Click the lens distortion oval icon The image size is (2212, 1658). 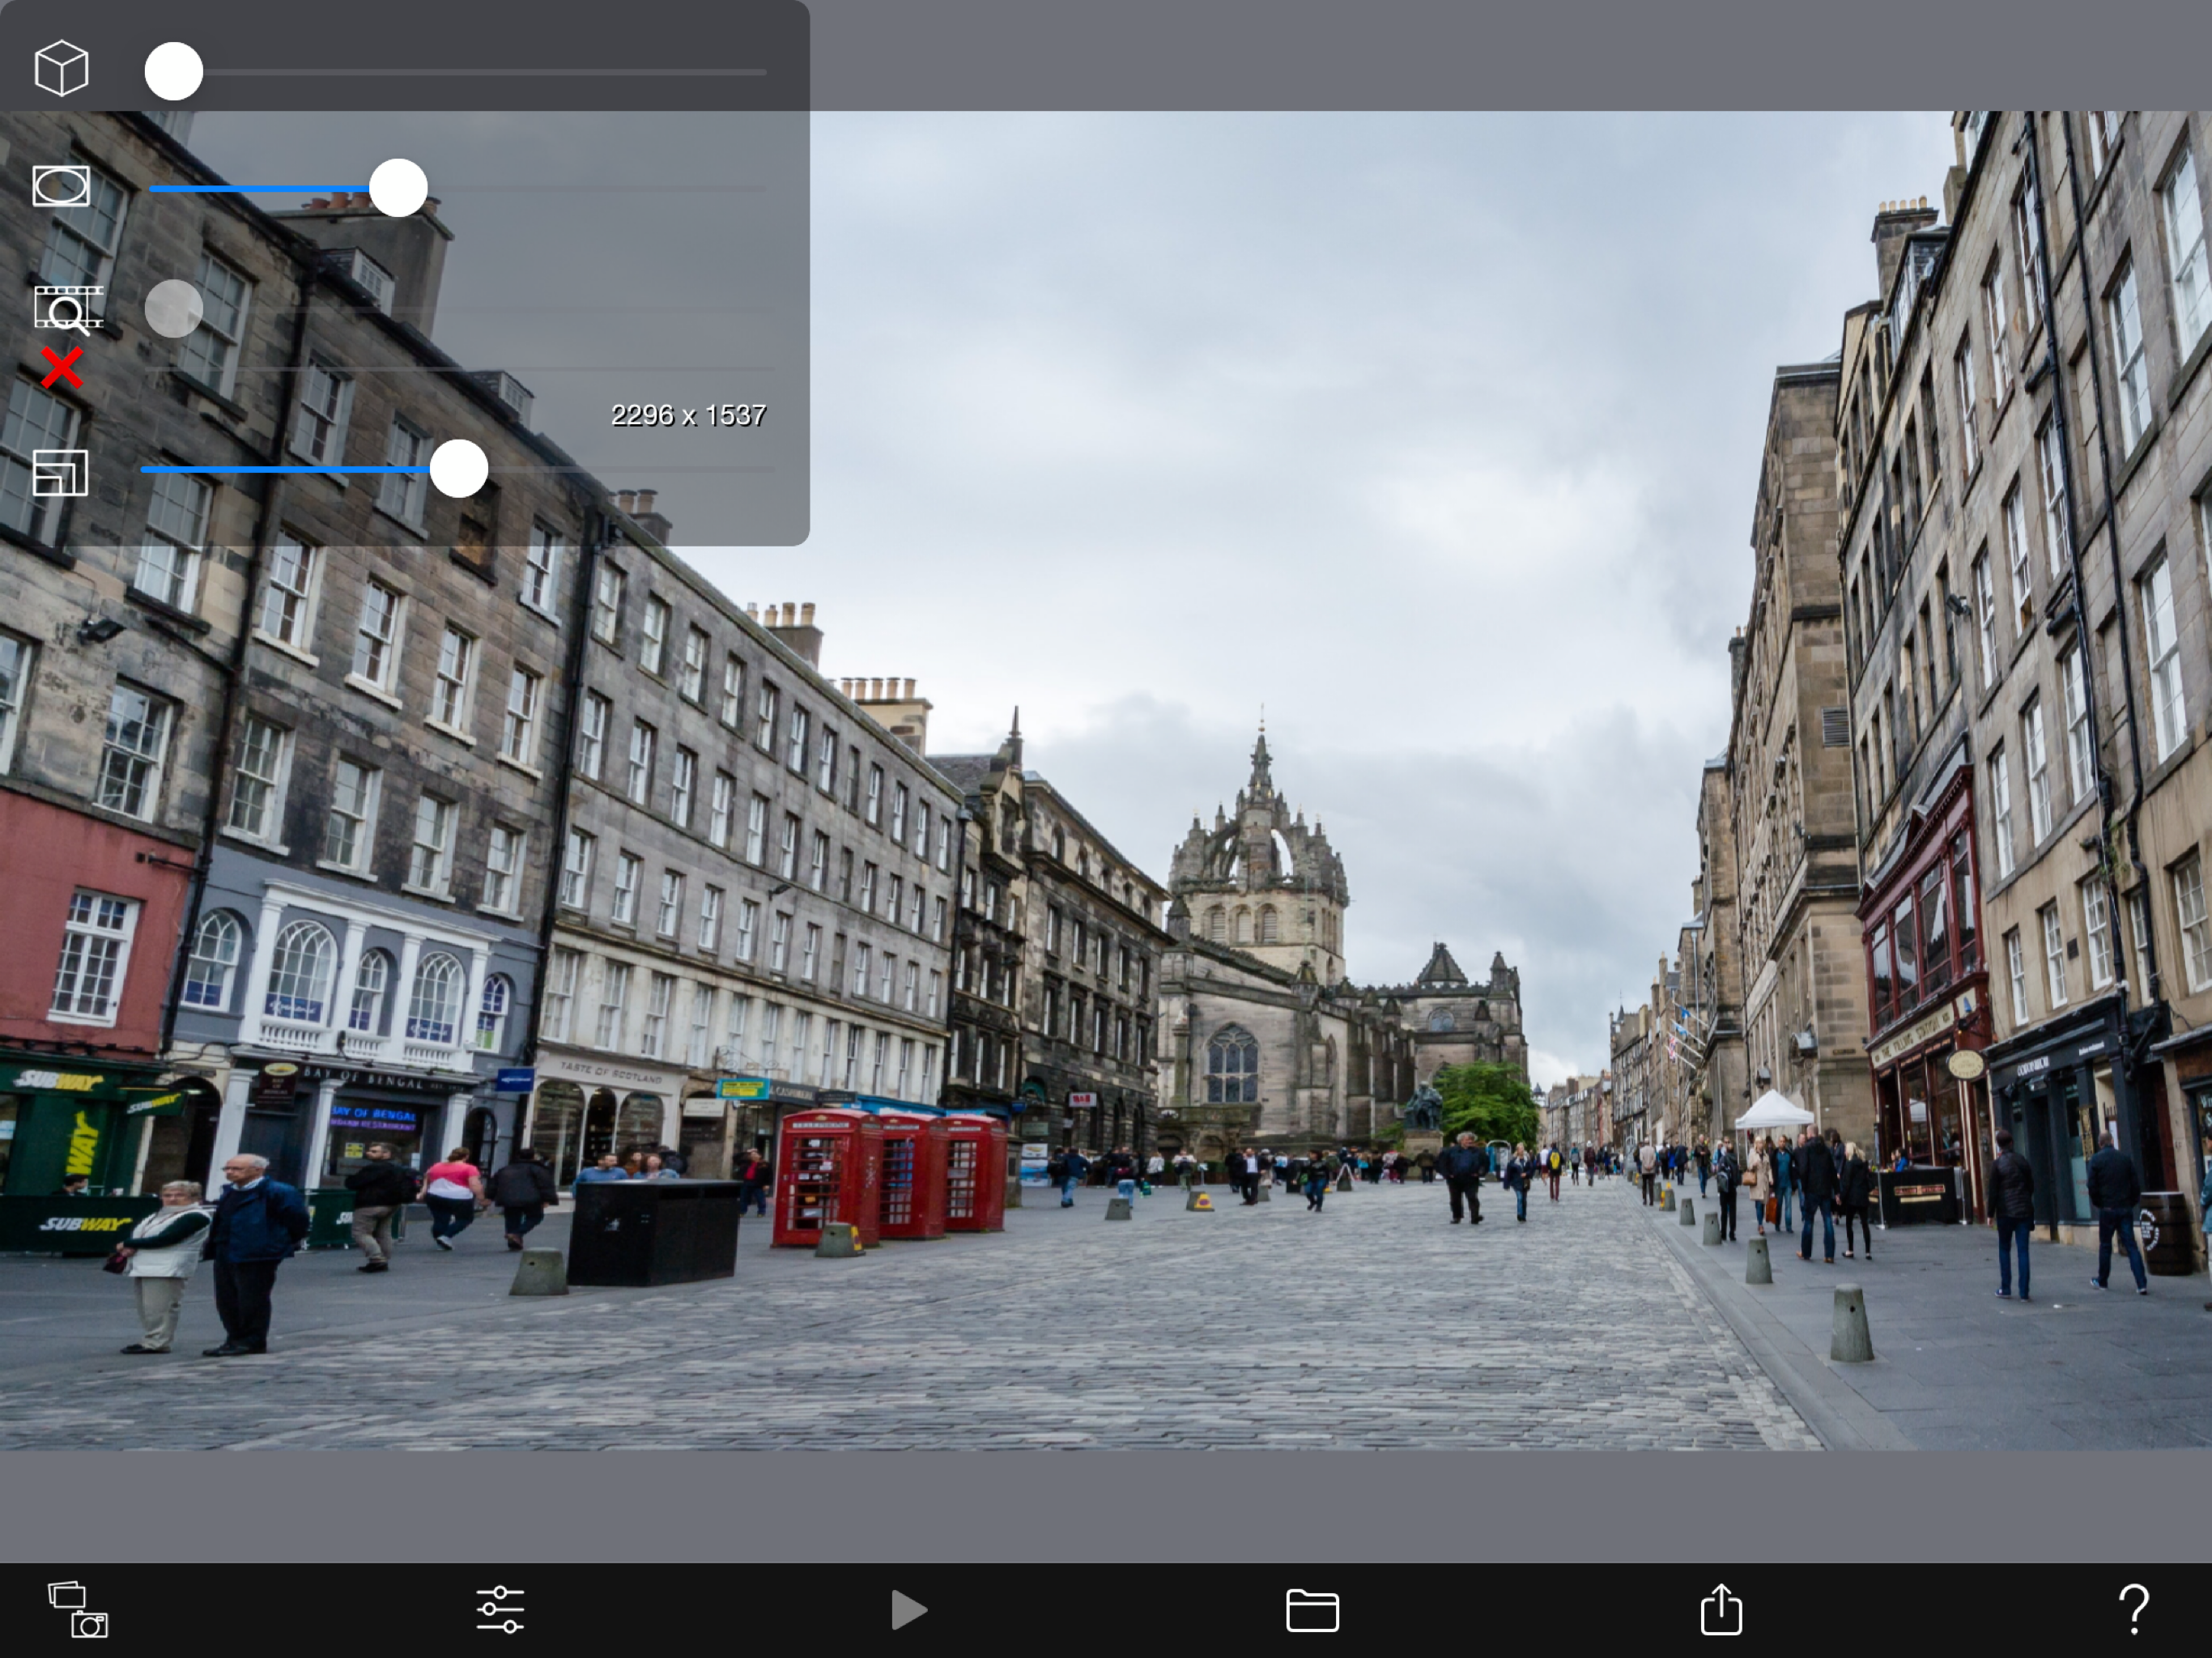pyautogui.click(x=61, y=186)
